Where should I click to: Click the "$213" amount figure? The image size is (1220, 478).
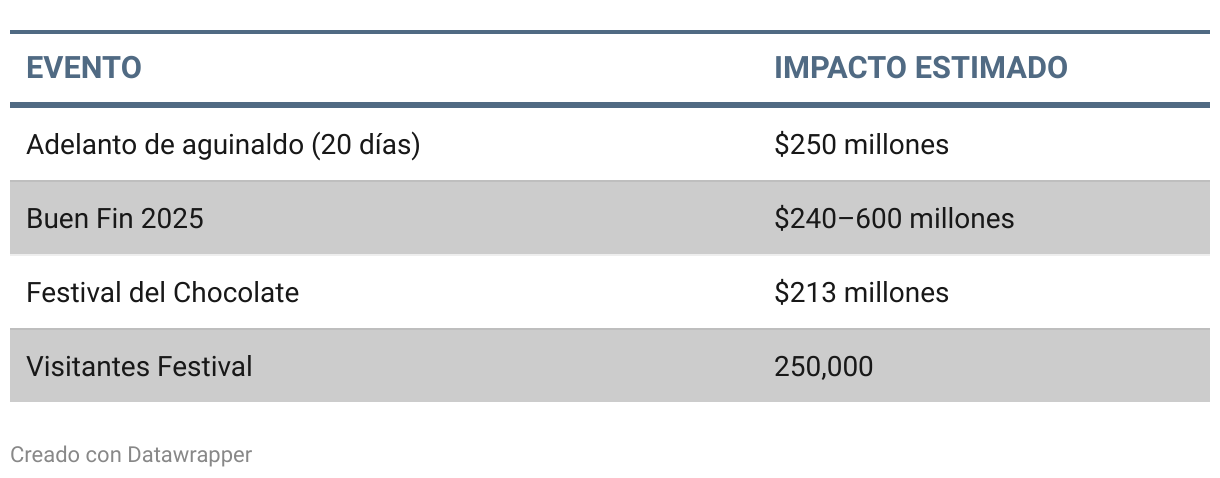pos(804,292)
